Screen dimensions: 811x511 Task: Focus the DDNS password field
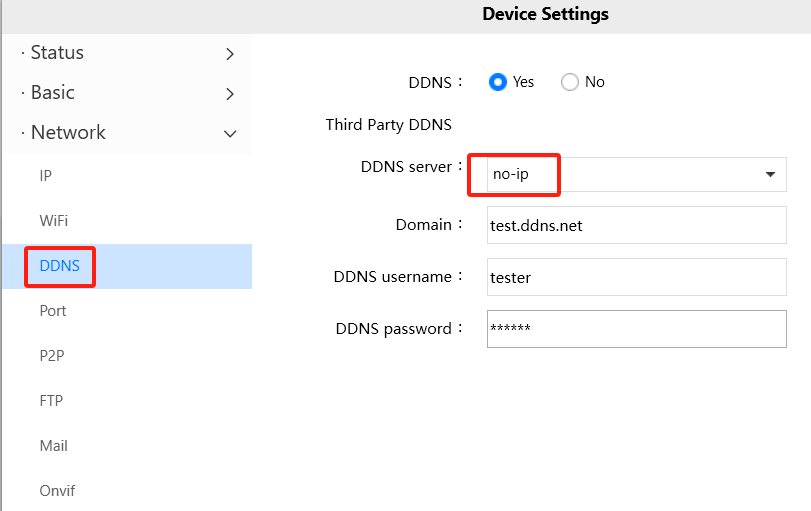(636, 328)
